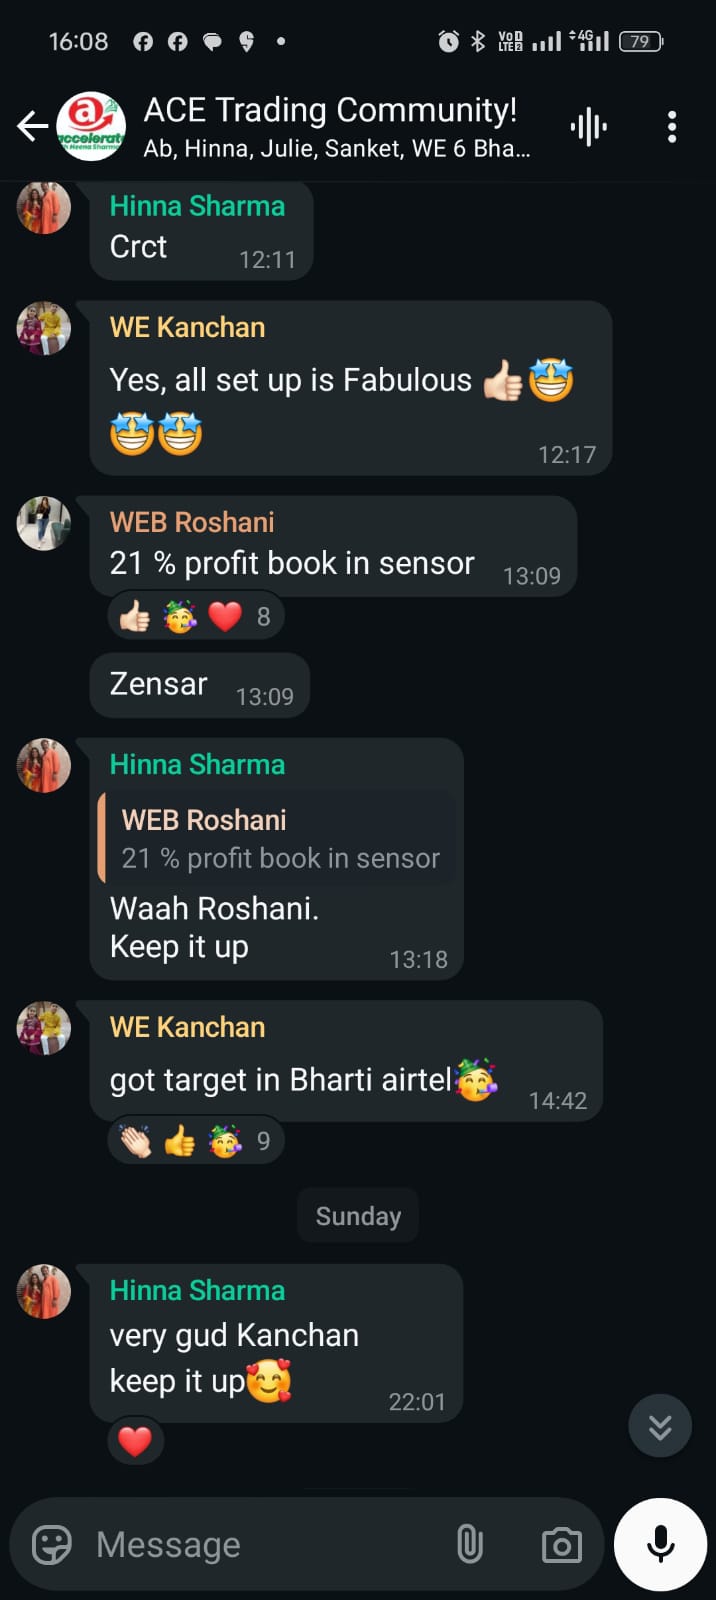Image resolution: width=716 pixels, height=1600 pixels.
Task: View reactions on Bharti airtel message
Action: (196, 1140)
